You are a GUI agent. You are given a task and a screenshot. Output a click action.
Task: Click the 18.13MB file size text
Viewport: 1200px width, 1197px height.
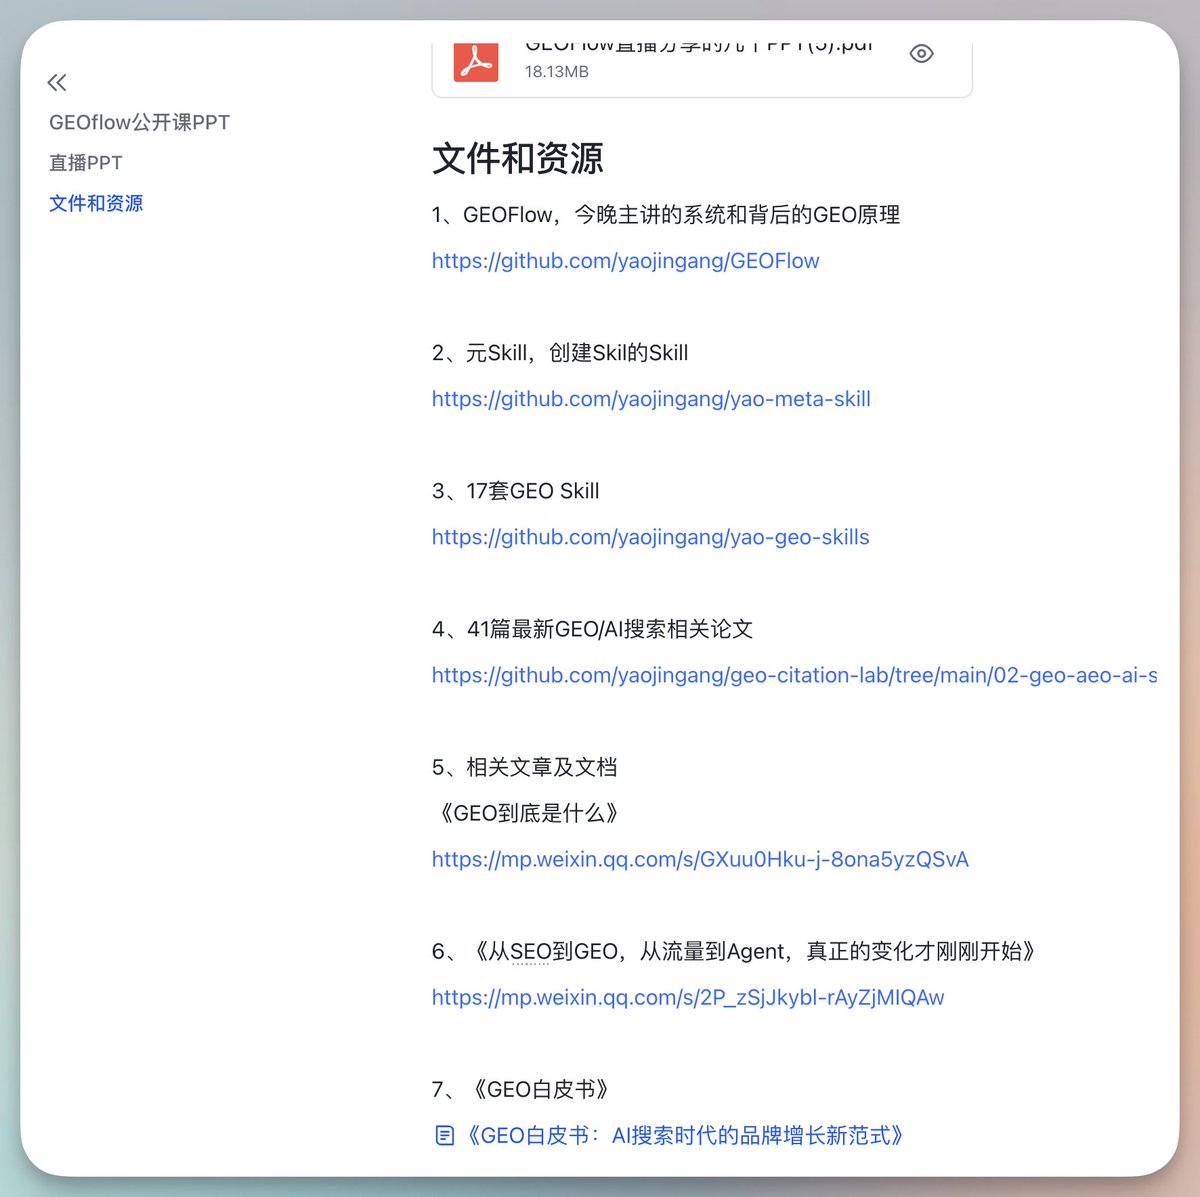tap(557, 72)
